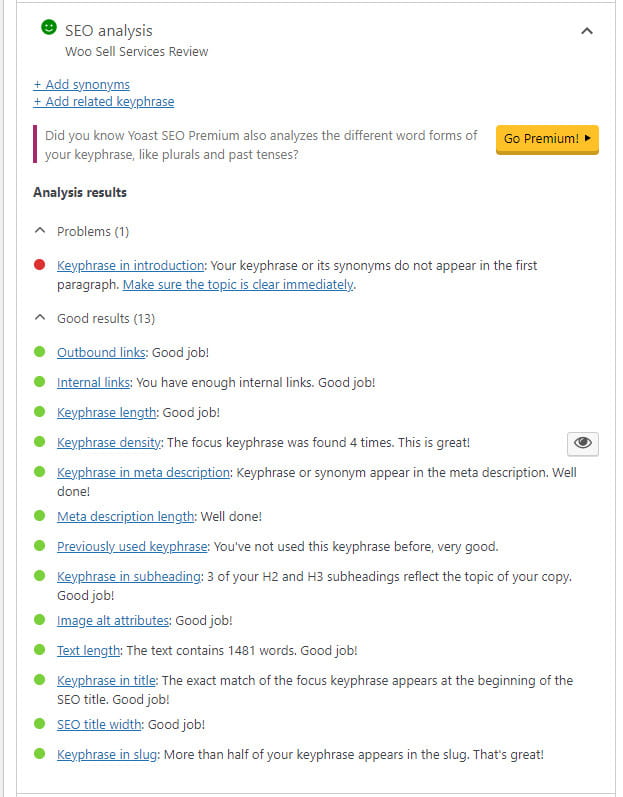Click the Internal links assessment link

93,382
